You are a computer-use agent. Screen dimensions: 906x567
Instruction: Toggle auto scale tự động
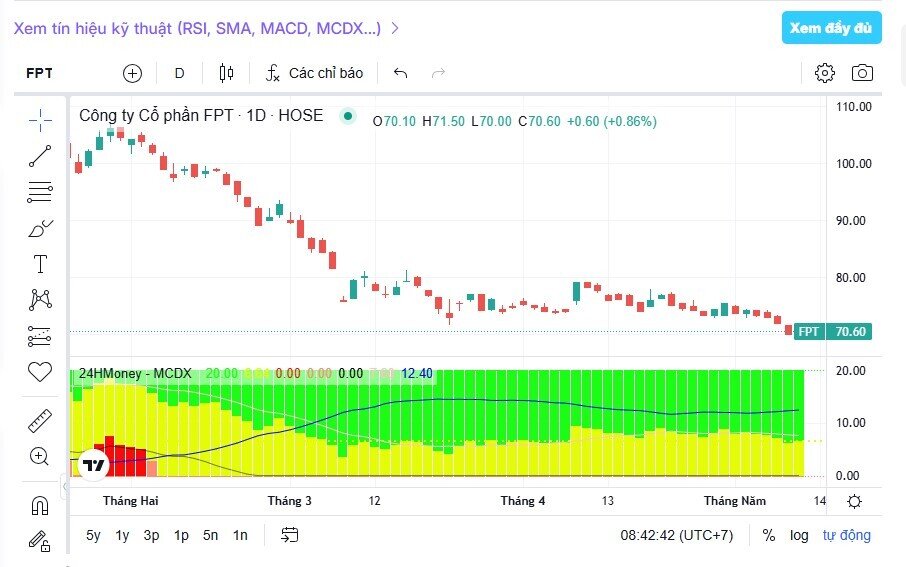coord(846,535)
